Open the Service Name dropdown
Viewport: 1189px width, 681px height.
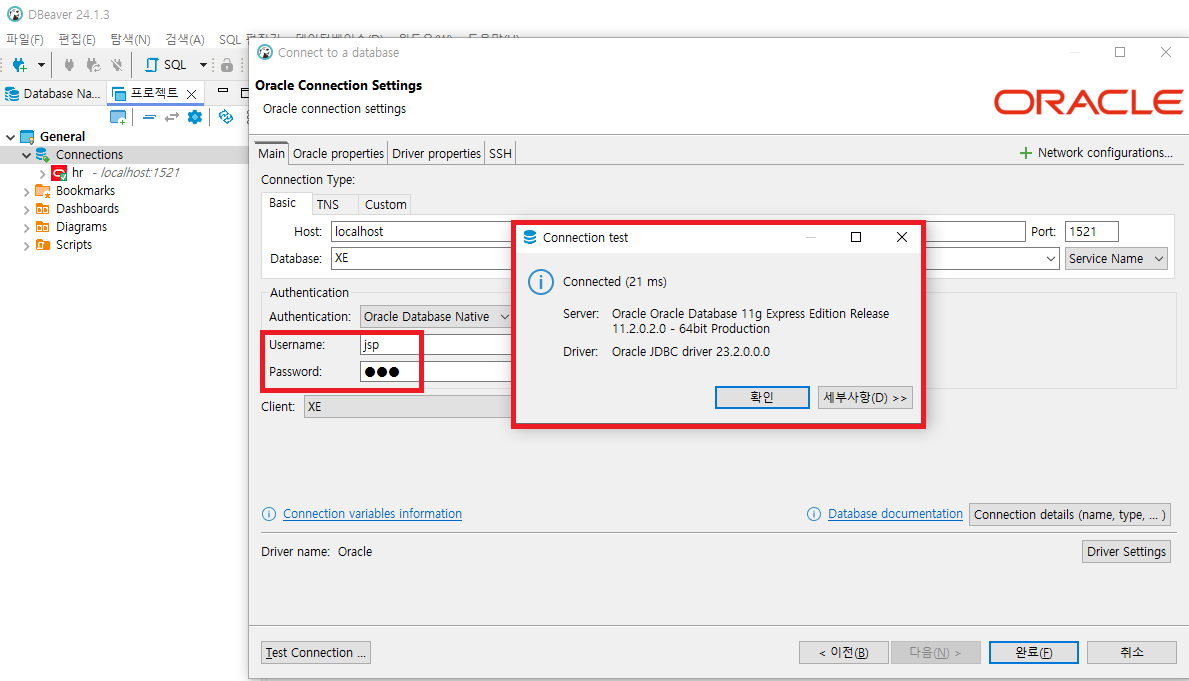(x=1115, y=259)
